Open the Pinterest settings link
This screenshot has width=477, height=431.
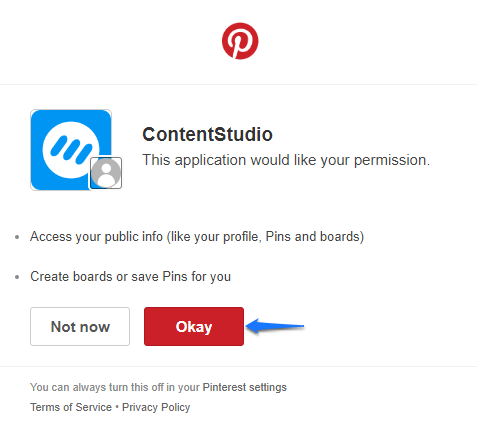245,387
